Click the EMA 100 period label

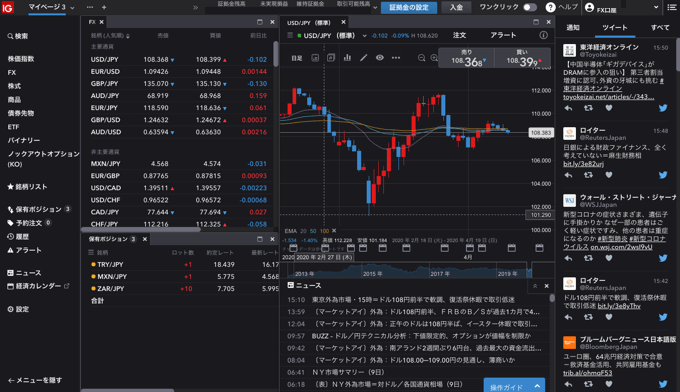[x=324, y=231]
